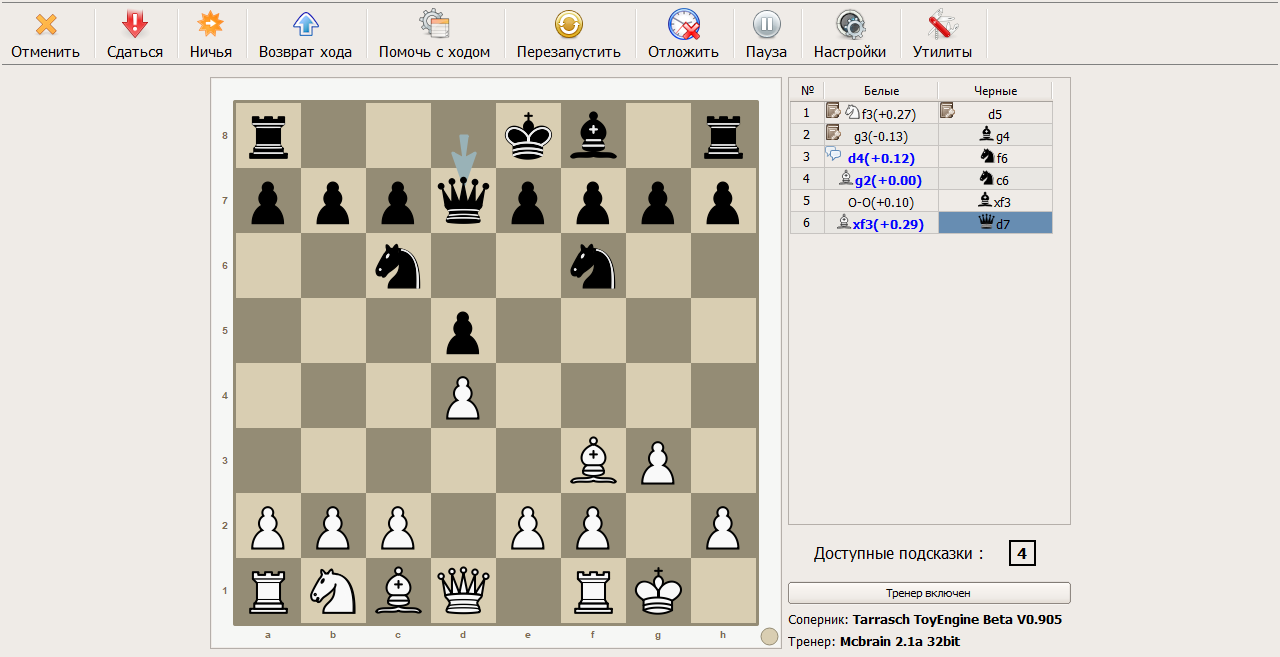Click the Белые column header
The width and height of the screenshot is (1280, 657).
click(x=881, y=91)
